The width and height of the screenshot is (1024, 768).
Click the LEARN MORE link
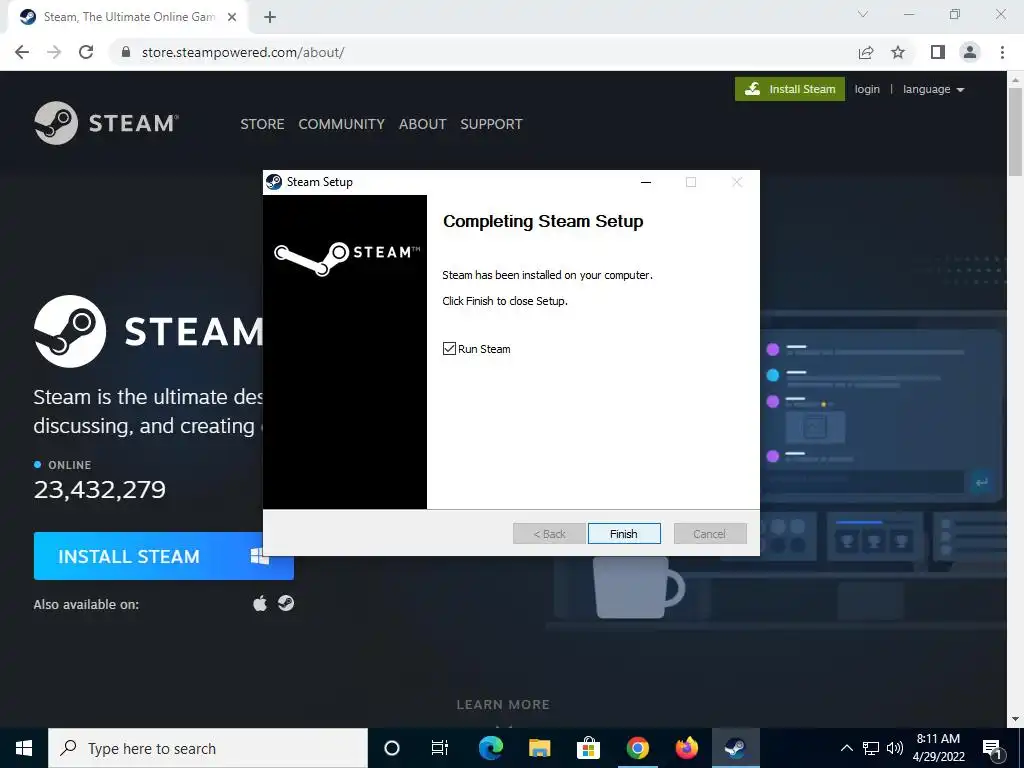503,705
